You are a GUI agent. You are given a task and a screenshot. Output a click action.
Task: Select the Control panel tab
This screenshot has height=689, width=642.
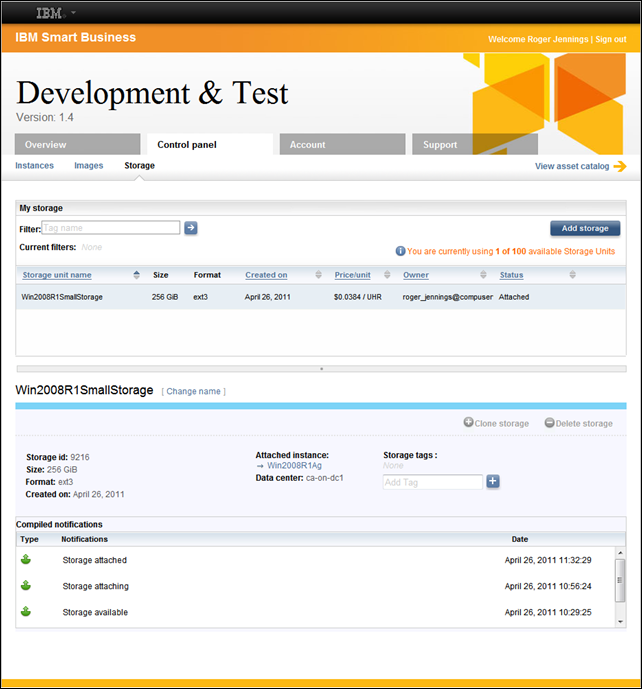[210, 145]
